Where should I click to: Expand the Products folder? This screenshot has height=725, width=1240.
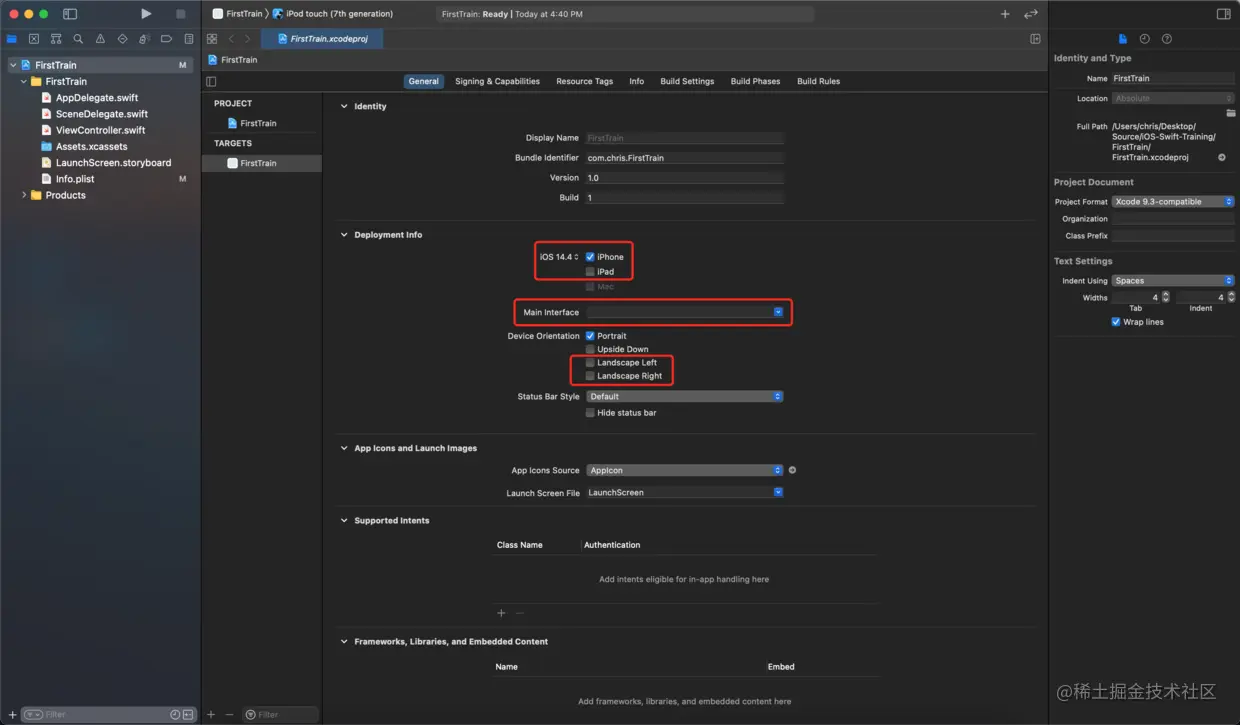click(24, 195)
